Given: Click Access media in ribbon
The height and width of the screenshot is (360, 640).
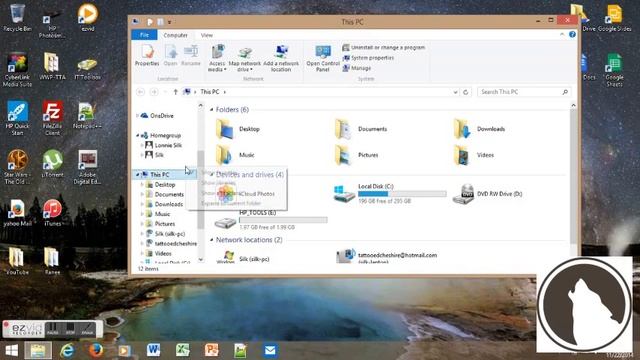Looking at the screenshot, I should click(x=217, y=58).
